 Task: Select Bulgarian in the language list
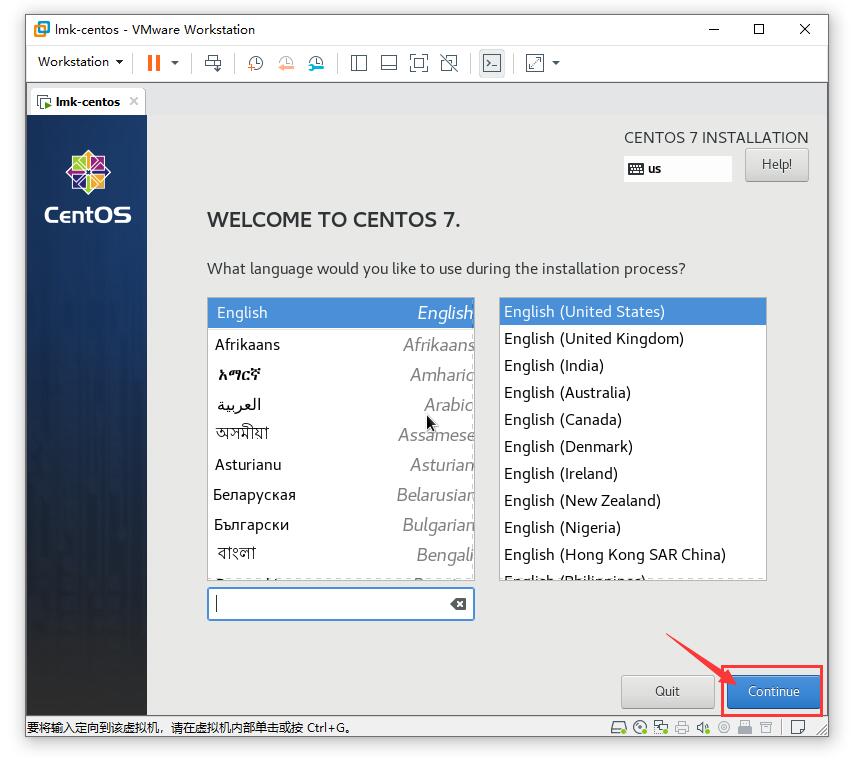tap(341, 525)
